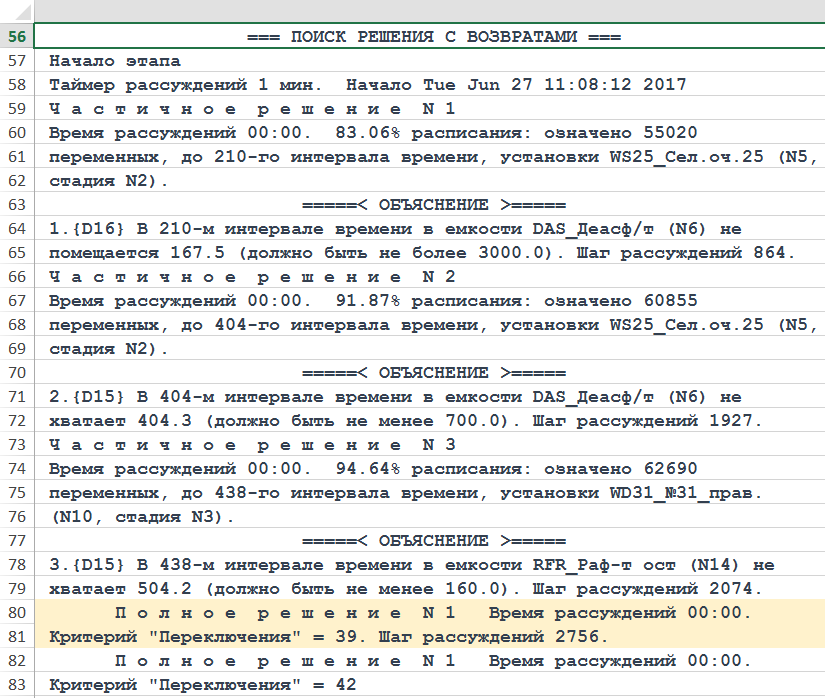The height and width of the screenshot is (698, 825).
Task: Select the "Частичное решение N 2" cell
Action: pyautogui.click(x=252, y=277)
